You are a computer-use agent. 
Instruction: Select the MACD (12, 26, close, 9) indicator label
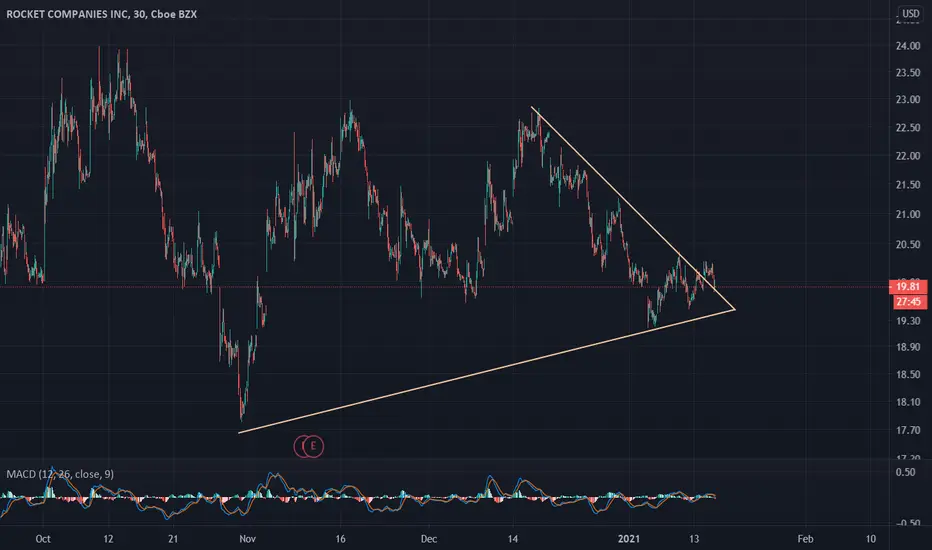point(60,474)
